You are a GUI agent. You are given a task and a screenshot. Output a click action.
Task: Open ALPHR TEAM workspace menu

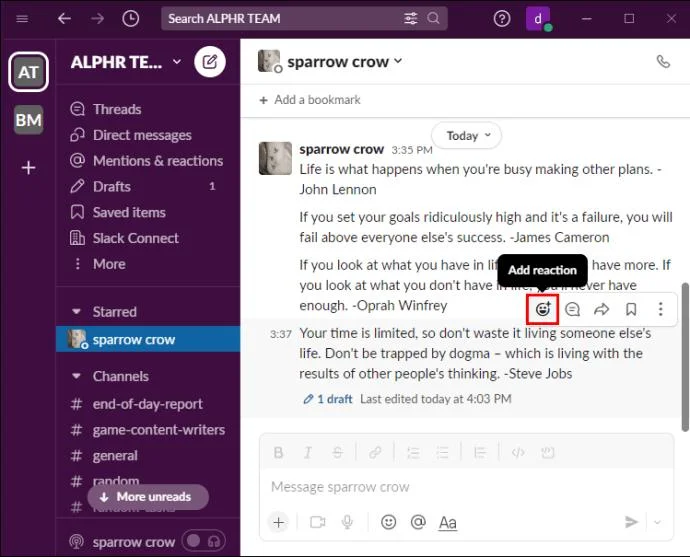click(x=126, y=62)
